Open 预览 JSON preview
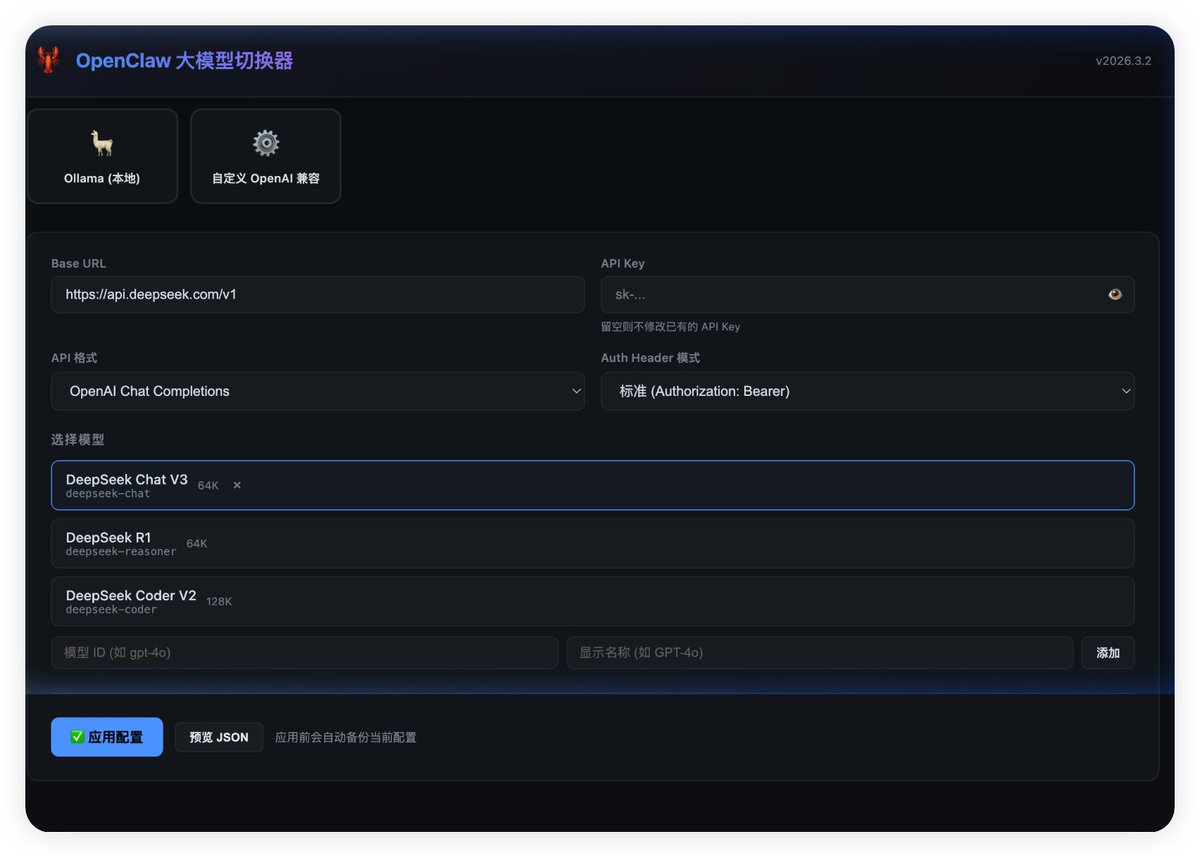This screenshot has height=858, width=1200. tap(219, 737)
